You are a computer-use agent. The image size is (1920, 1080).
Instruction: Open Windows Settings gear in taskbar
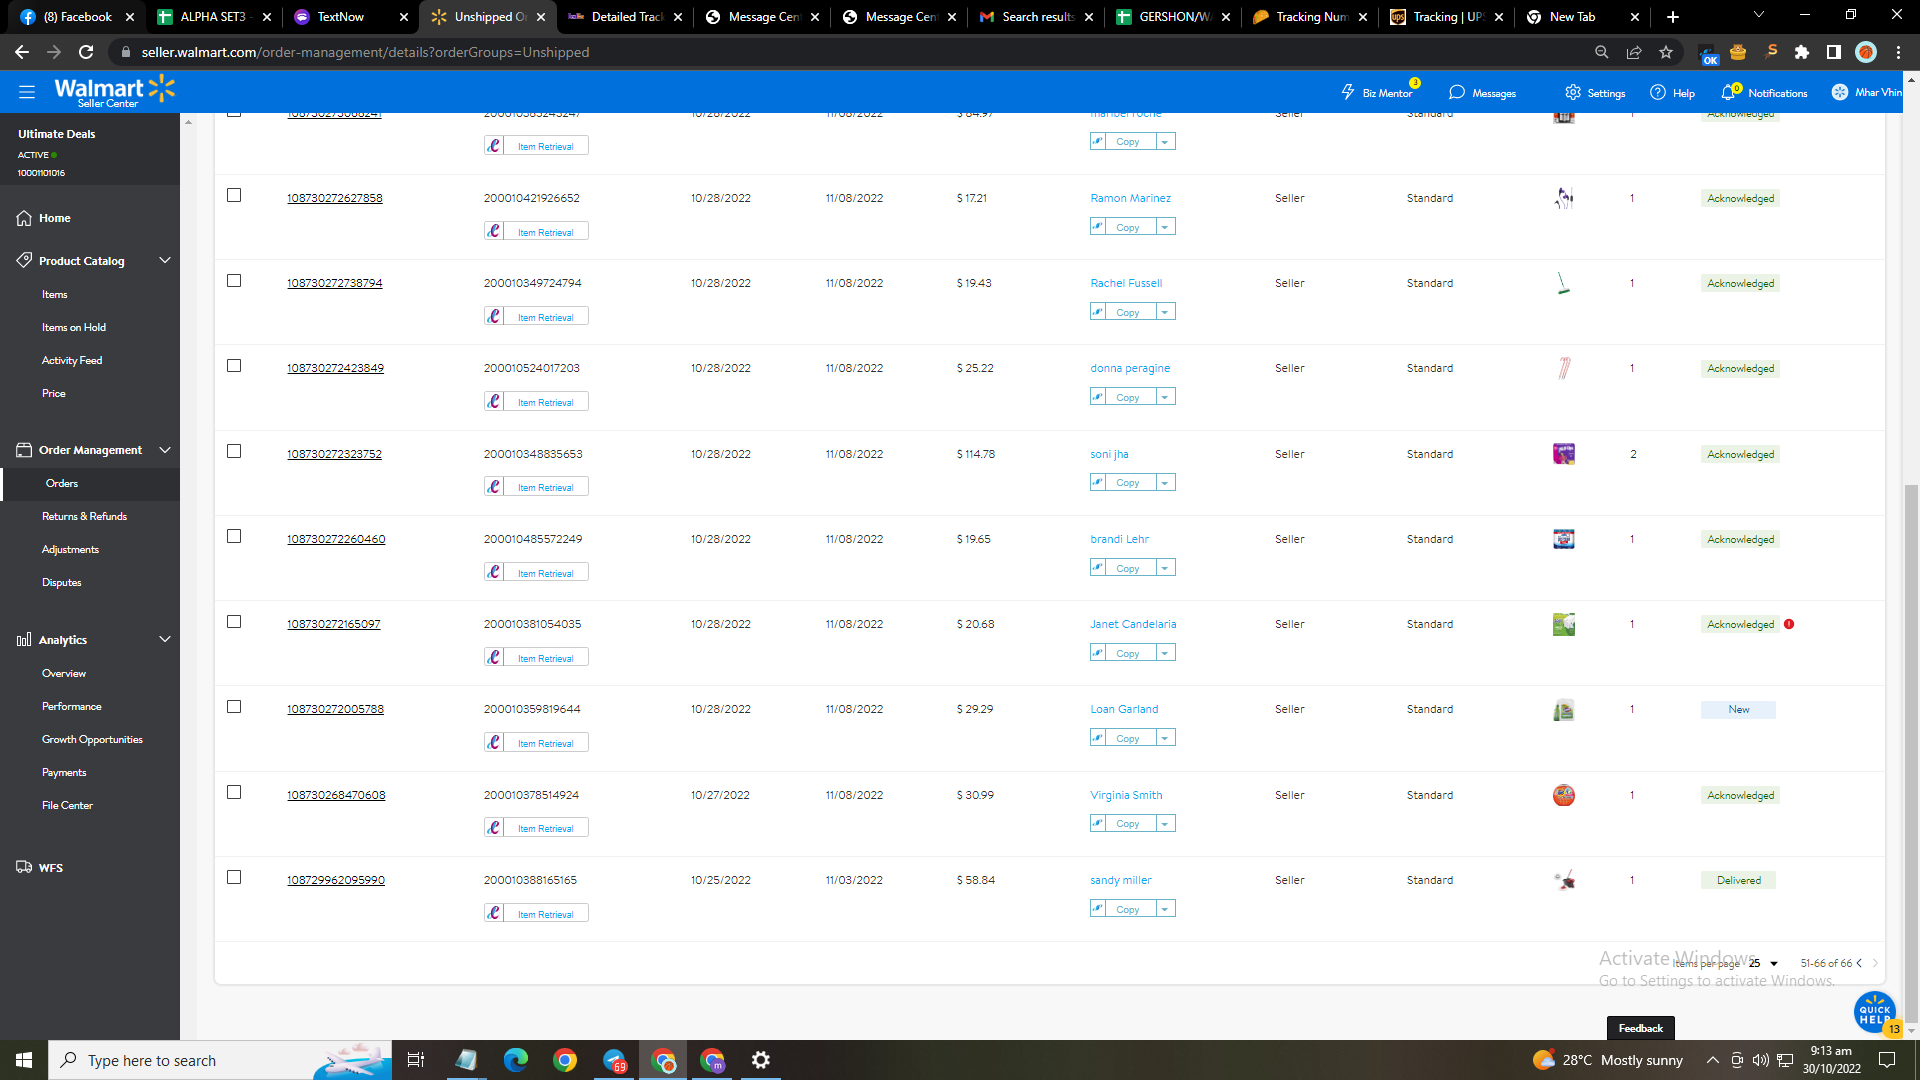tap(761, 1060)
